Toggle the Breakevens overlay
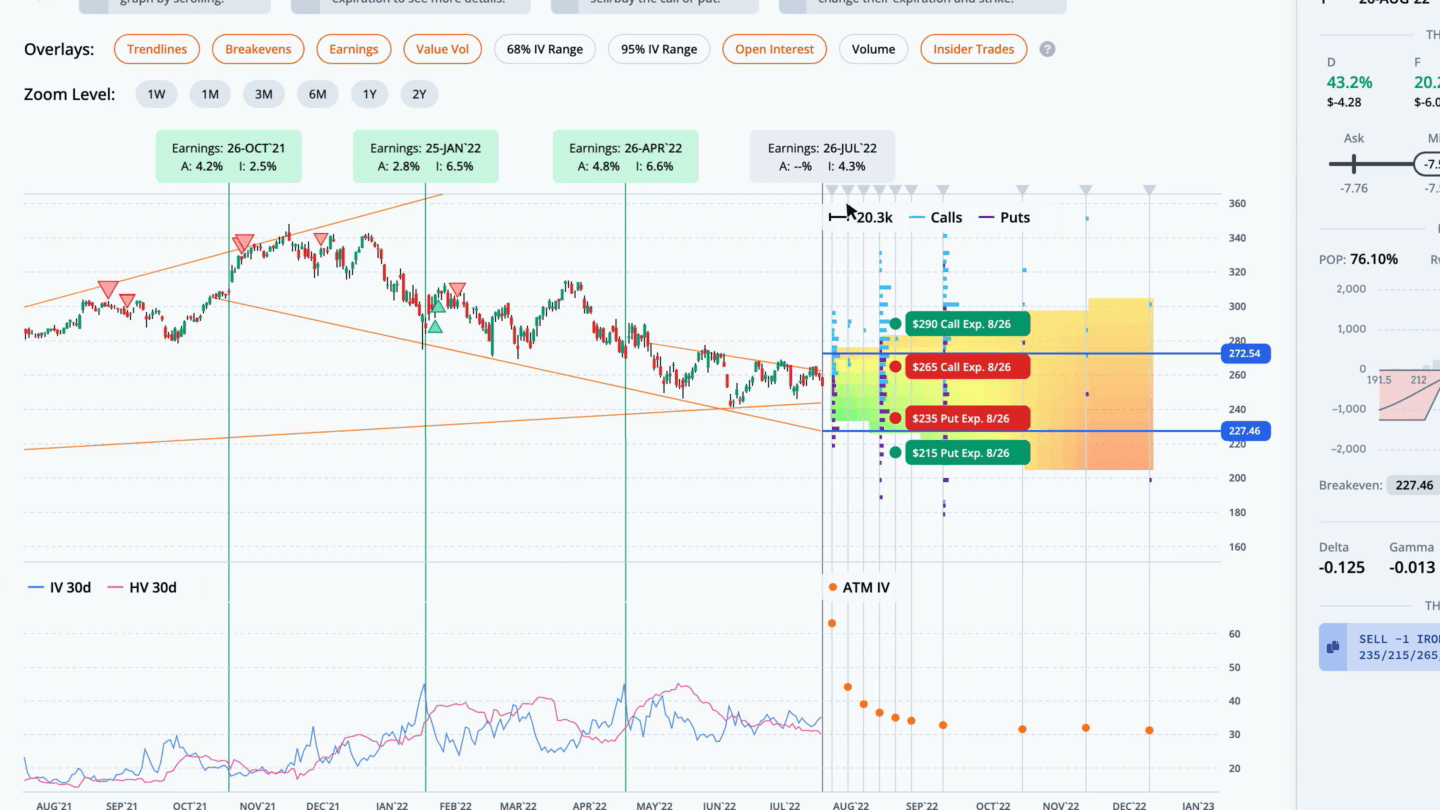The image size is (1440, 810). [x=258, y=49]
